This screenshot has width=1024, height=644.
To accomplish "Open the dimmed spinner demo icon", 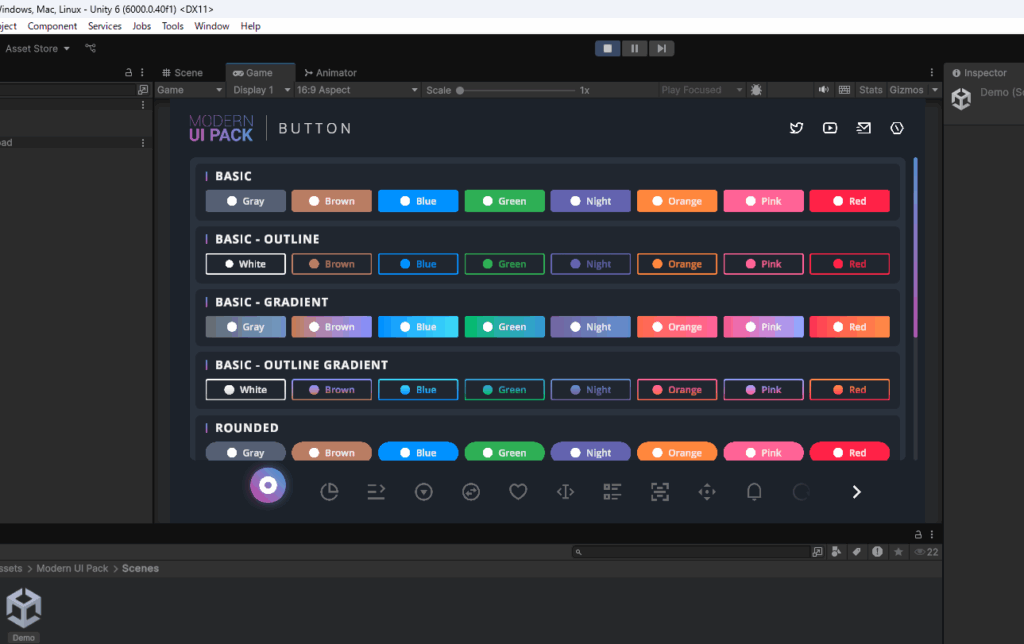I will tap(801, 492).
